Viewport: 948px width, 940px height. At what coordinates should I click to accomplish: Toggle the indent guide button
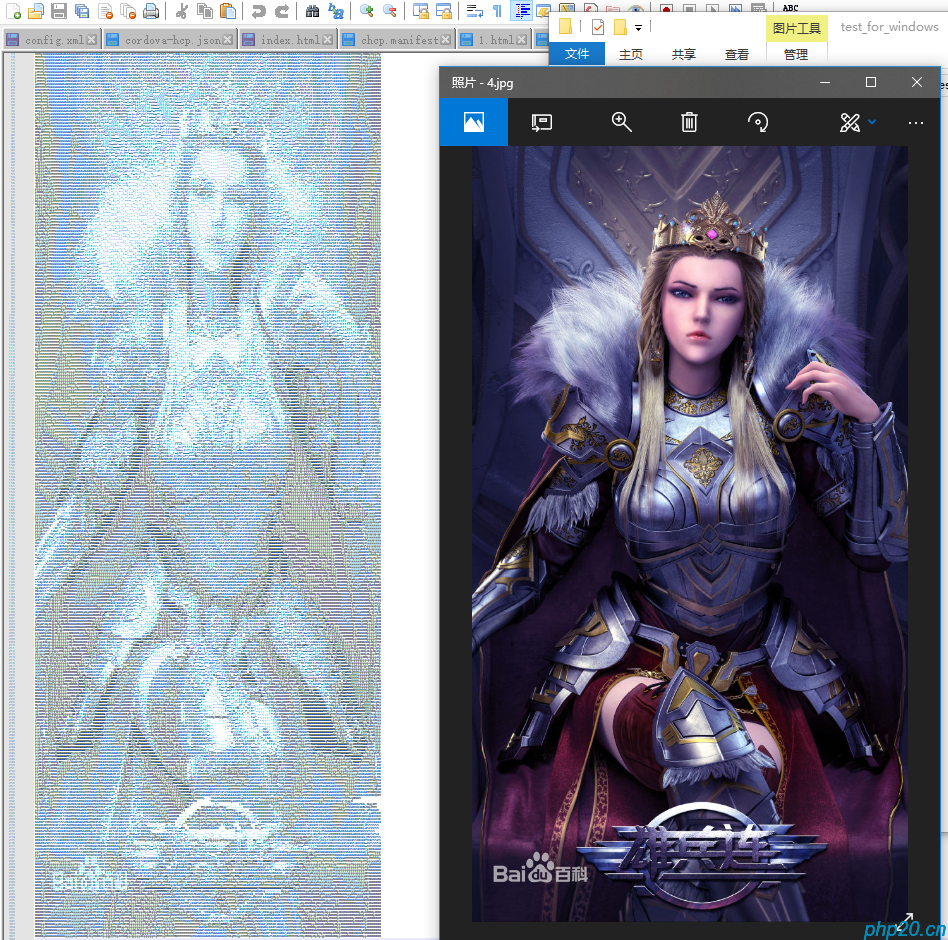pyautogui.click(x=521, y=10)
